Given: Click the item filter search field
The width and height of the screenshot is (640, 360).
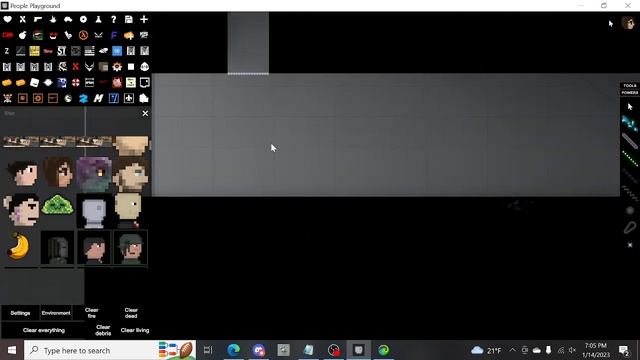Looking at the screenshot, I should 71,113.
